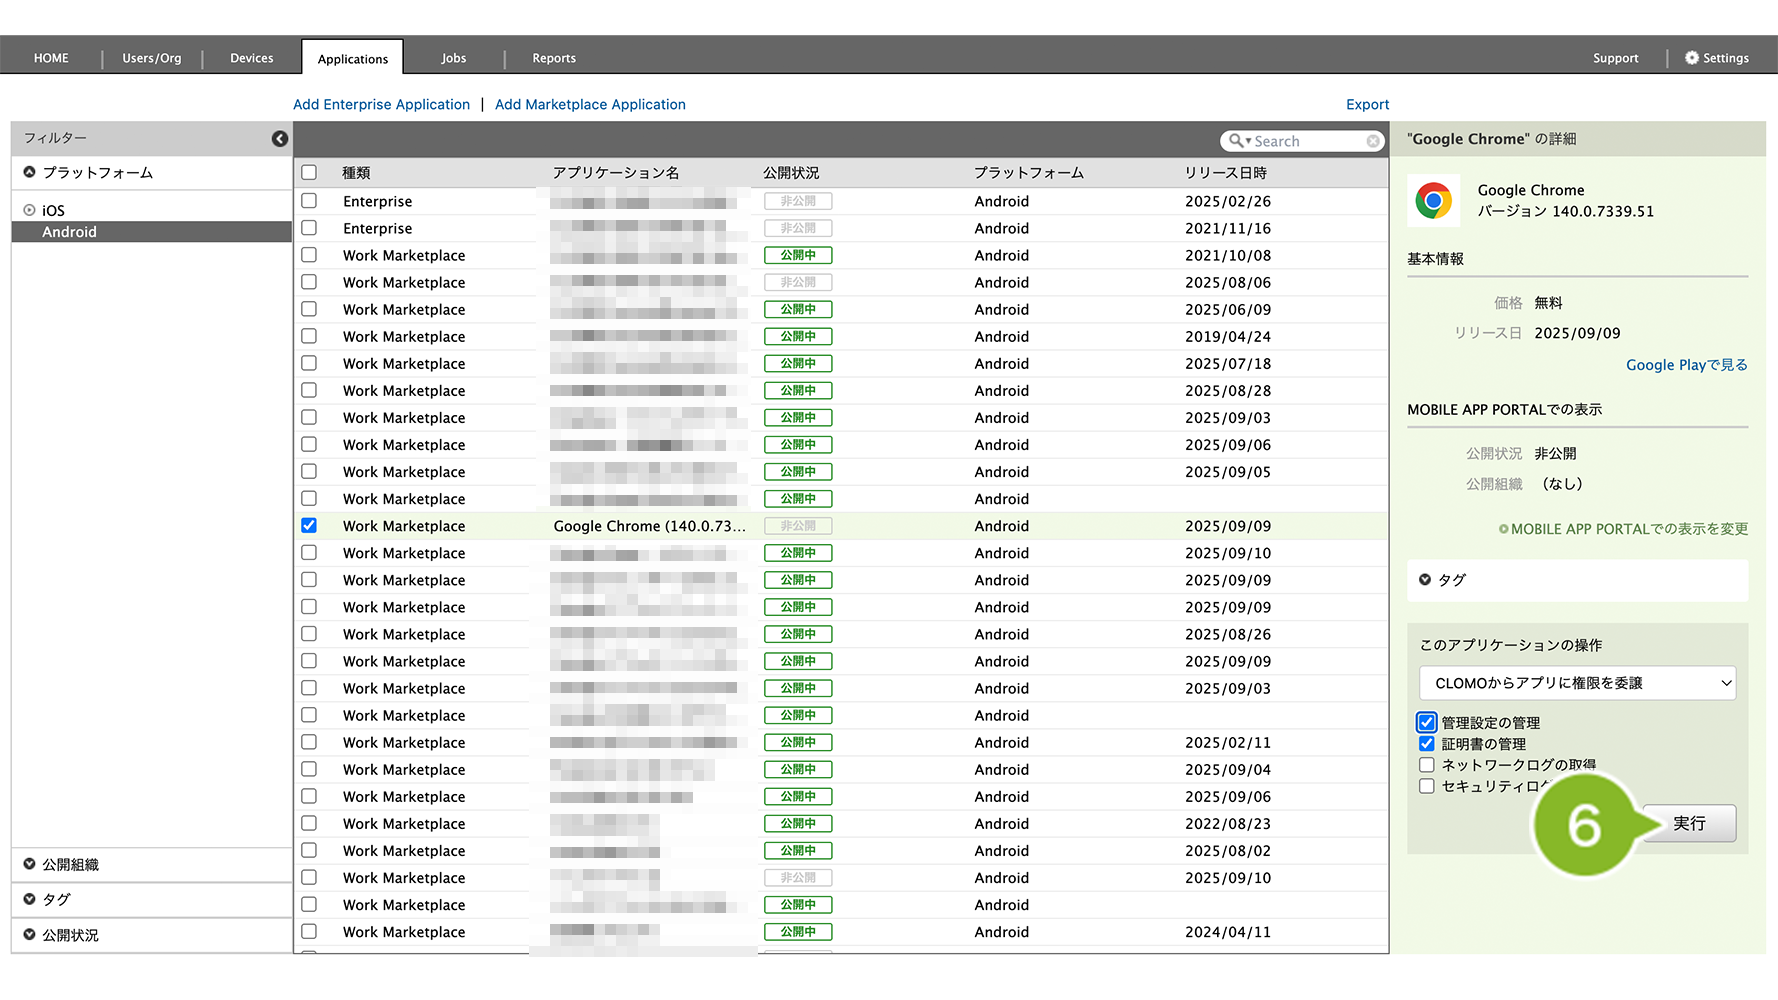
Task: Expand the タグ section in details panel
Action: coord(1425,580)
